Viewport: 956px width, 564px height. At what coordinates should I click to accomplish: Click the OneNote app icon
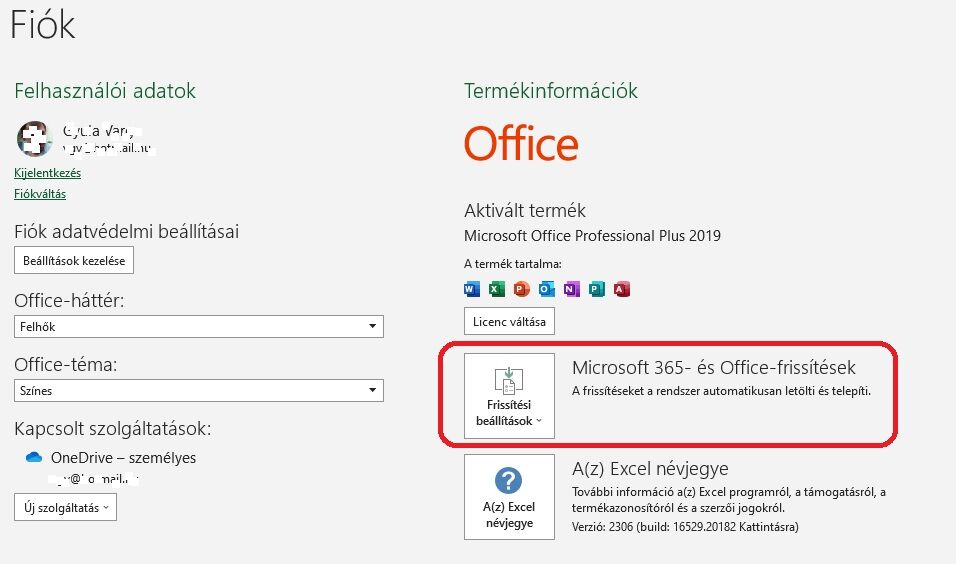[x=572, y=289]
